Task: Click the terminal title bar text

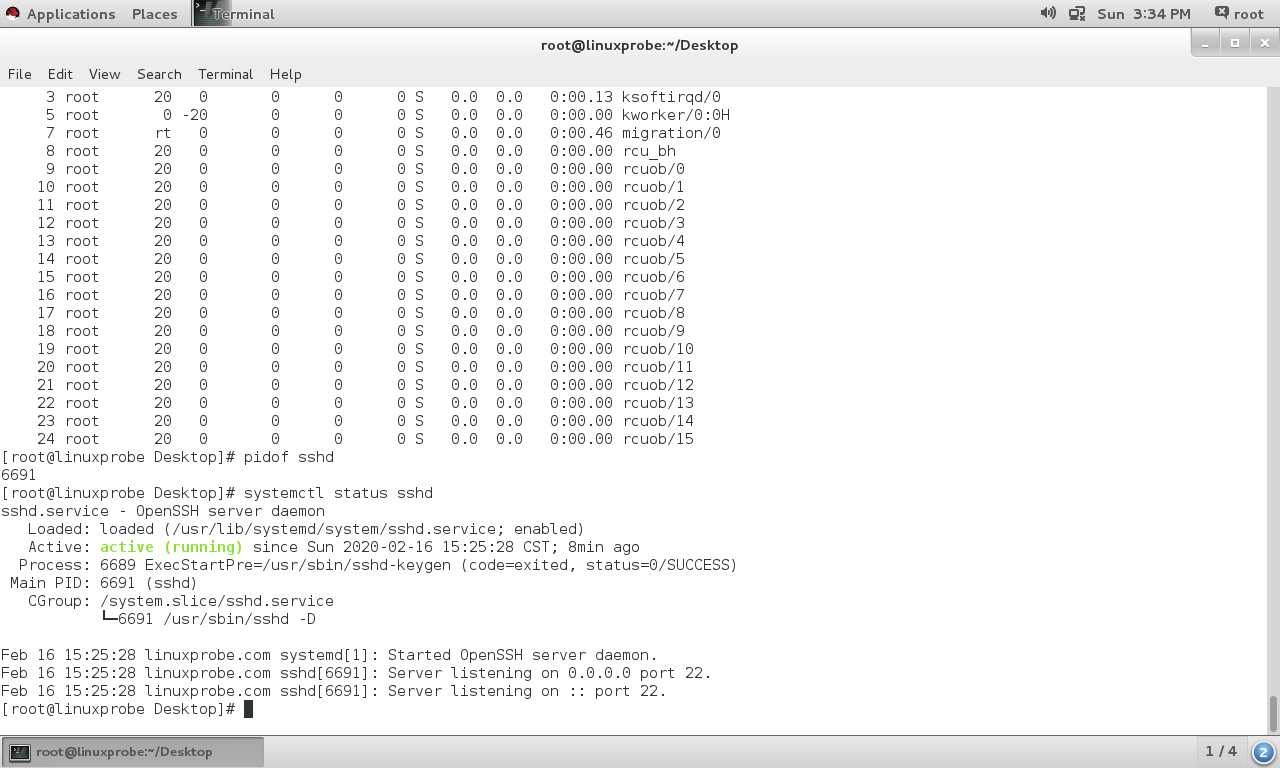Action: [639, 45]
